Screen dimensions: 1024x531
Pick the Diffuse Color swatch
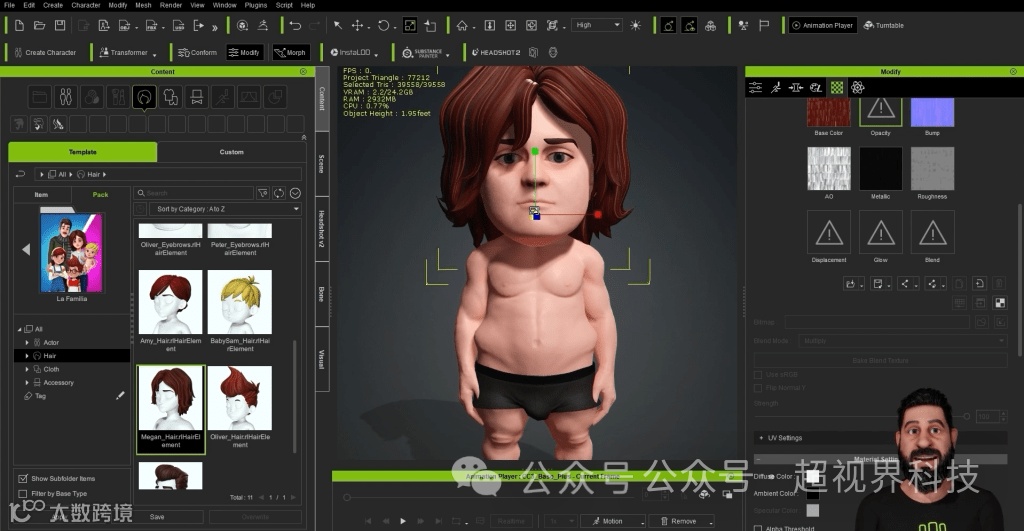coord(812,477)
